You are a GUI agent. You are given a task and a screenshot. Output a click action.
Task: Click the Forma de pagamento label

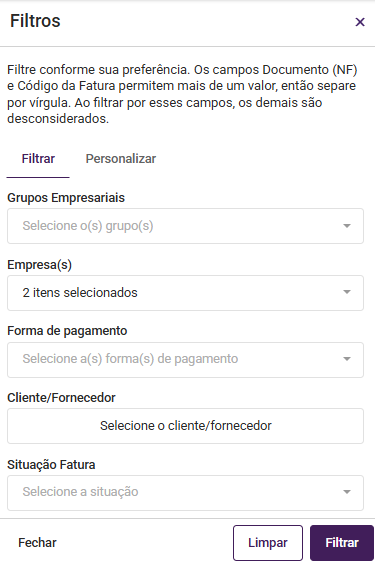click(x=67, y=331)
